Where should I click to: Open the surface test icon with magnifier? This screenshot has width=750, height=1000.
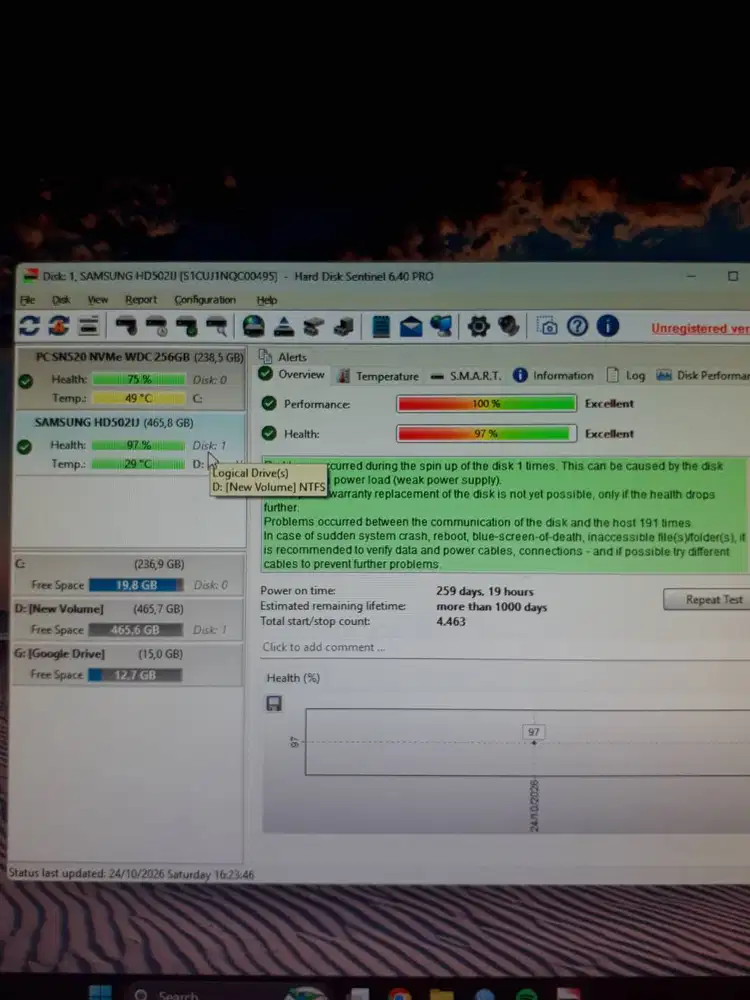coord(217,326)
